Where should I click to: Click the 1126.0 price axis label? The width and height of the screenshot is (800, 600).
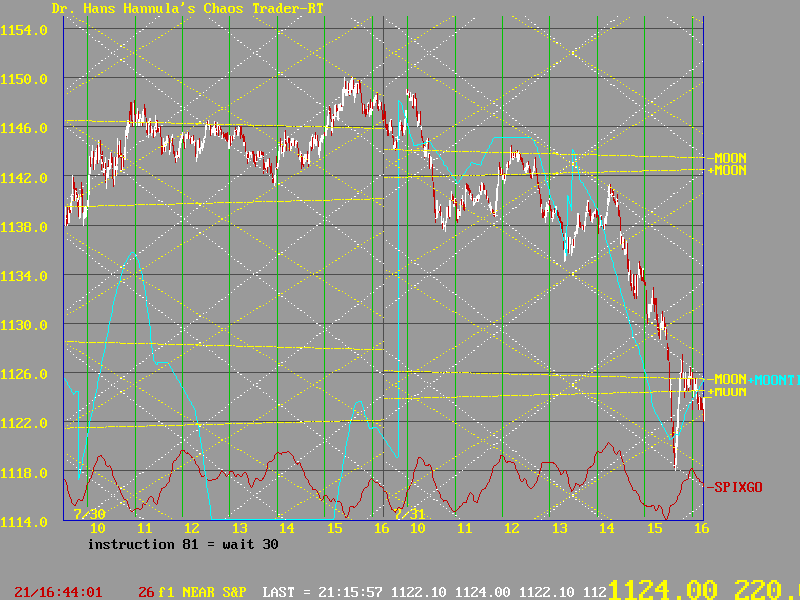(24, 374)
